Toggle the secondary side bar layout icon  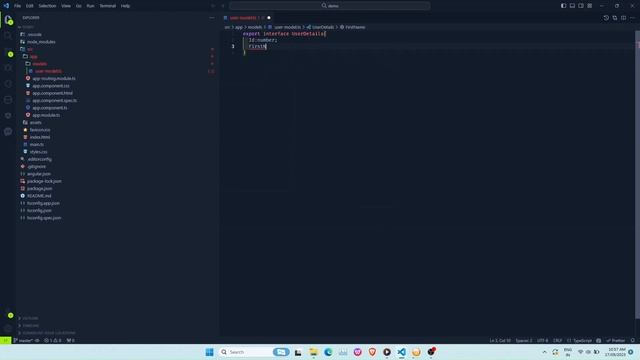(581, 6)
